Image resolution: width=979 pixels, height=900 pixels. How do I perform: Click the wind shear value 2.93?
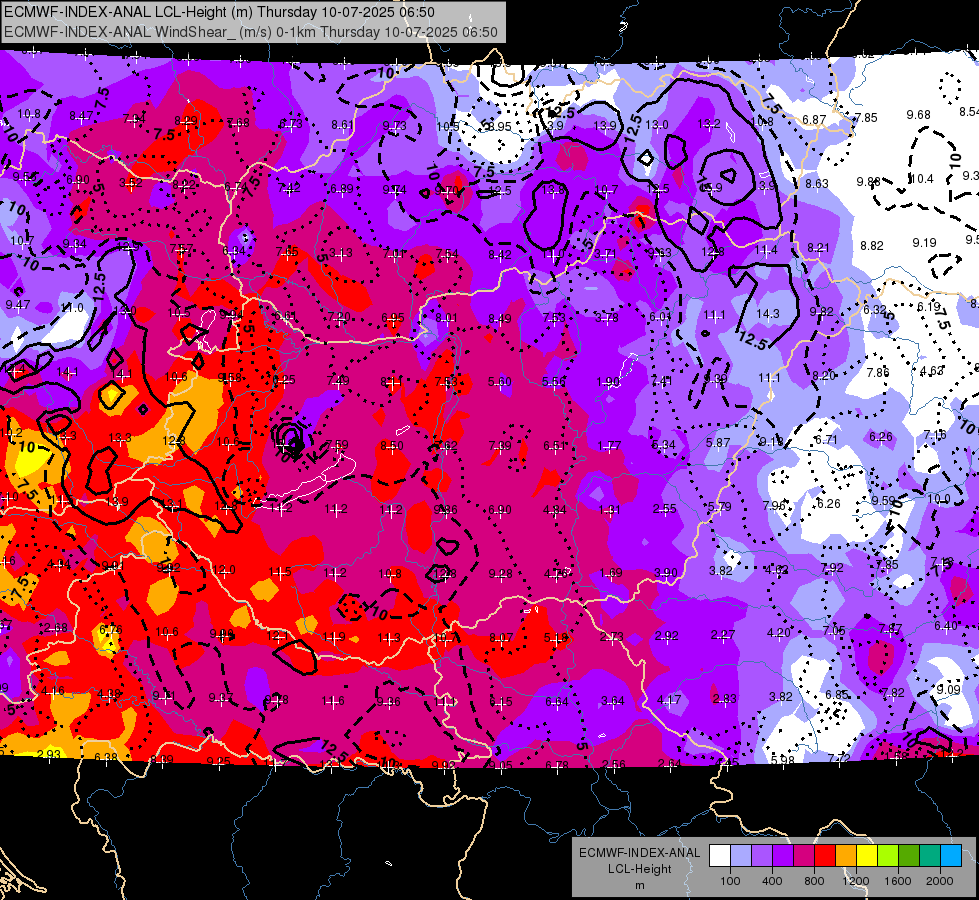tap(49, 754)
